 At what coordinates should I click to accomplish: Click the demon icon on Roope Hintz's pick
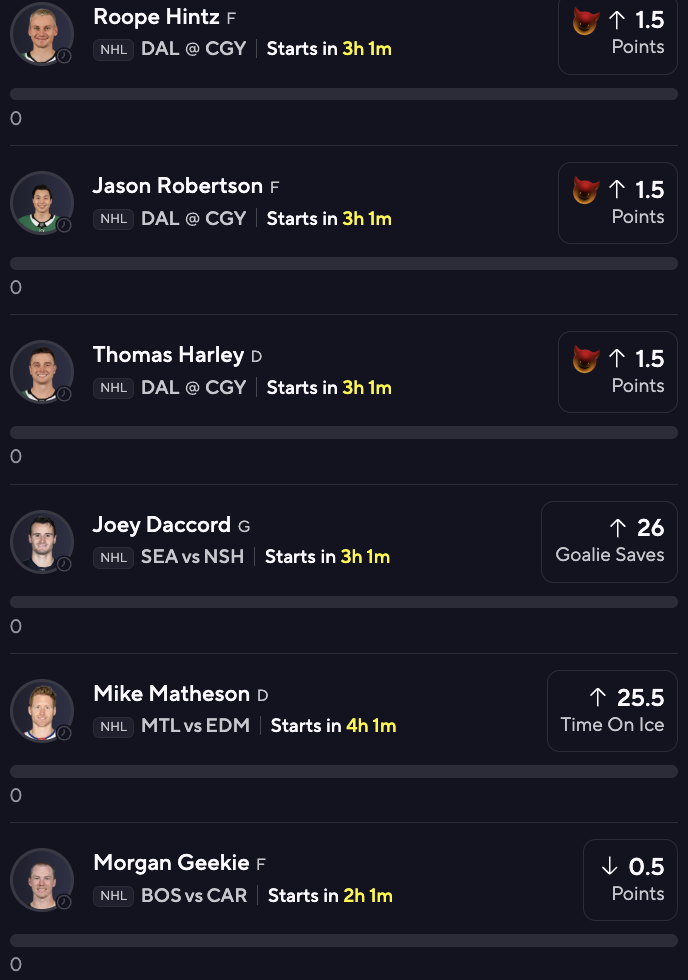tap(586, 22)
